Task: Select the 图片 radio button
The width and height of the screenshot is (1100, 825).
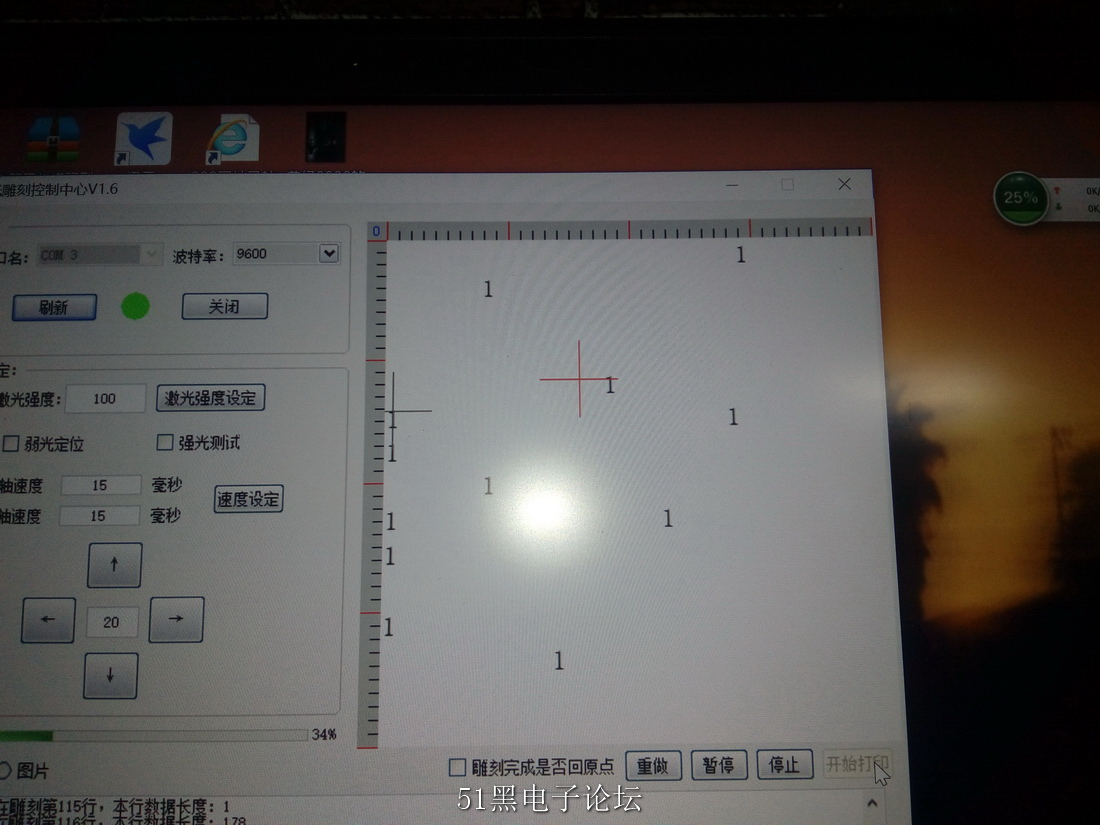Action: click(x=4, y=770)
